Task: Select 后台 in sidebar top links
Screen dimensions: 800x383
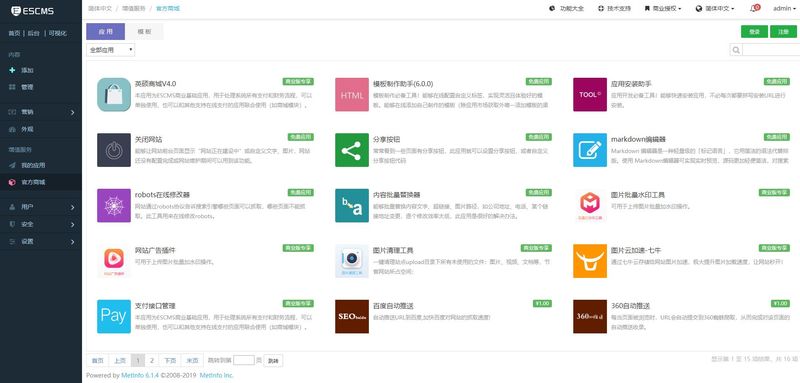Action: 33,33
